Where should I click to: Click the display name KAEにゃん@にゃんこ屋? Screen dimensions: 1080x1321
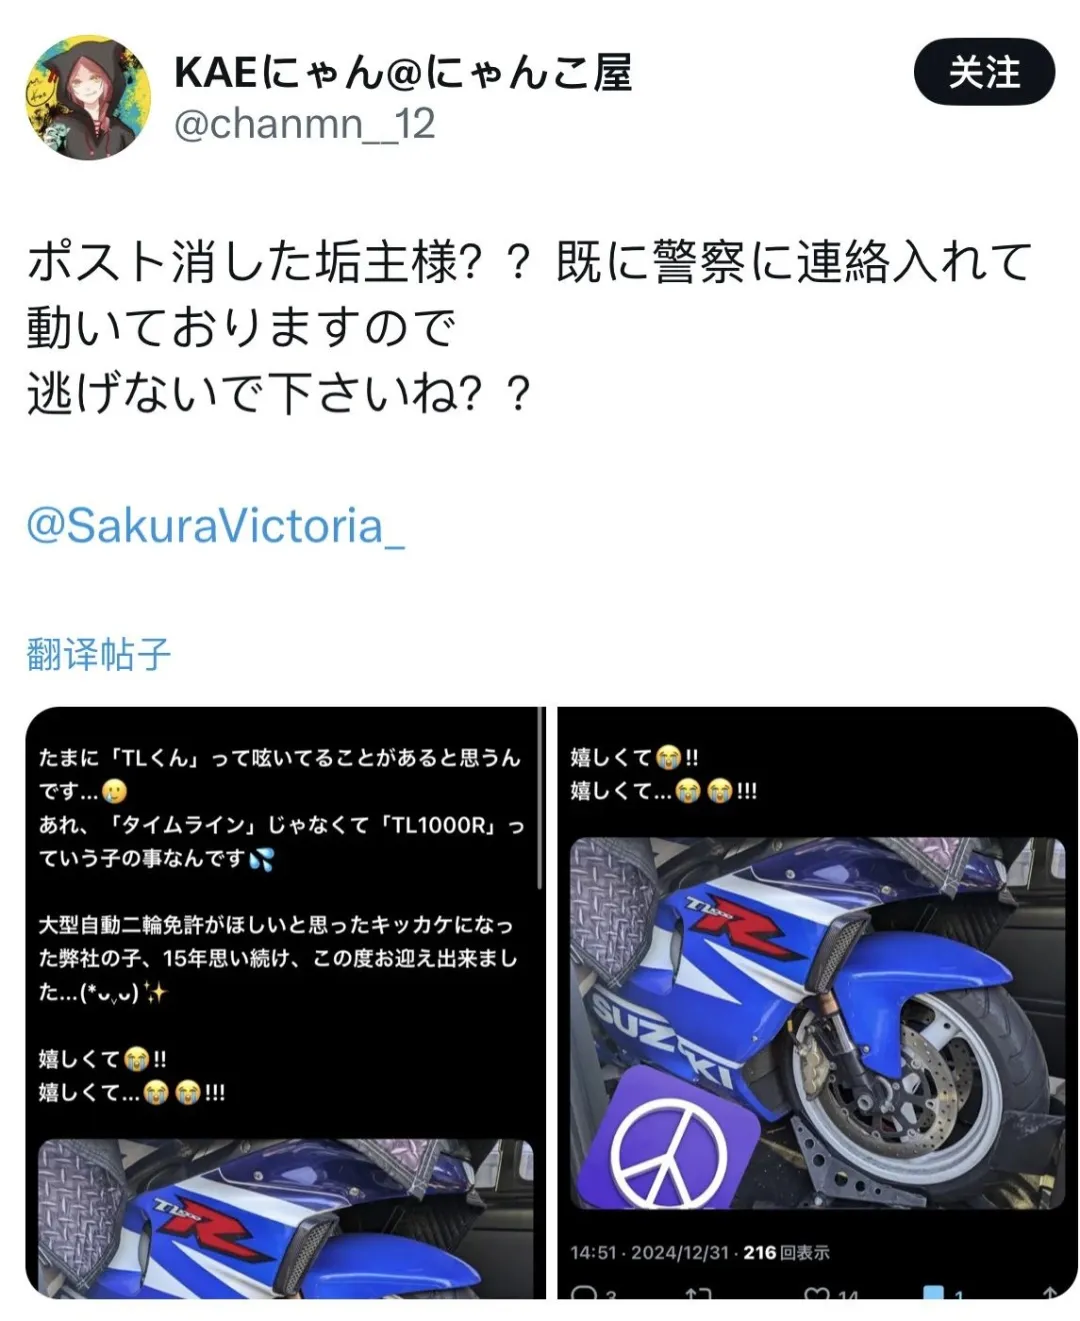[403, 72]
